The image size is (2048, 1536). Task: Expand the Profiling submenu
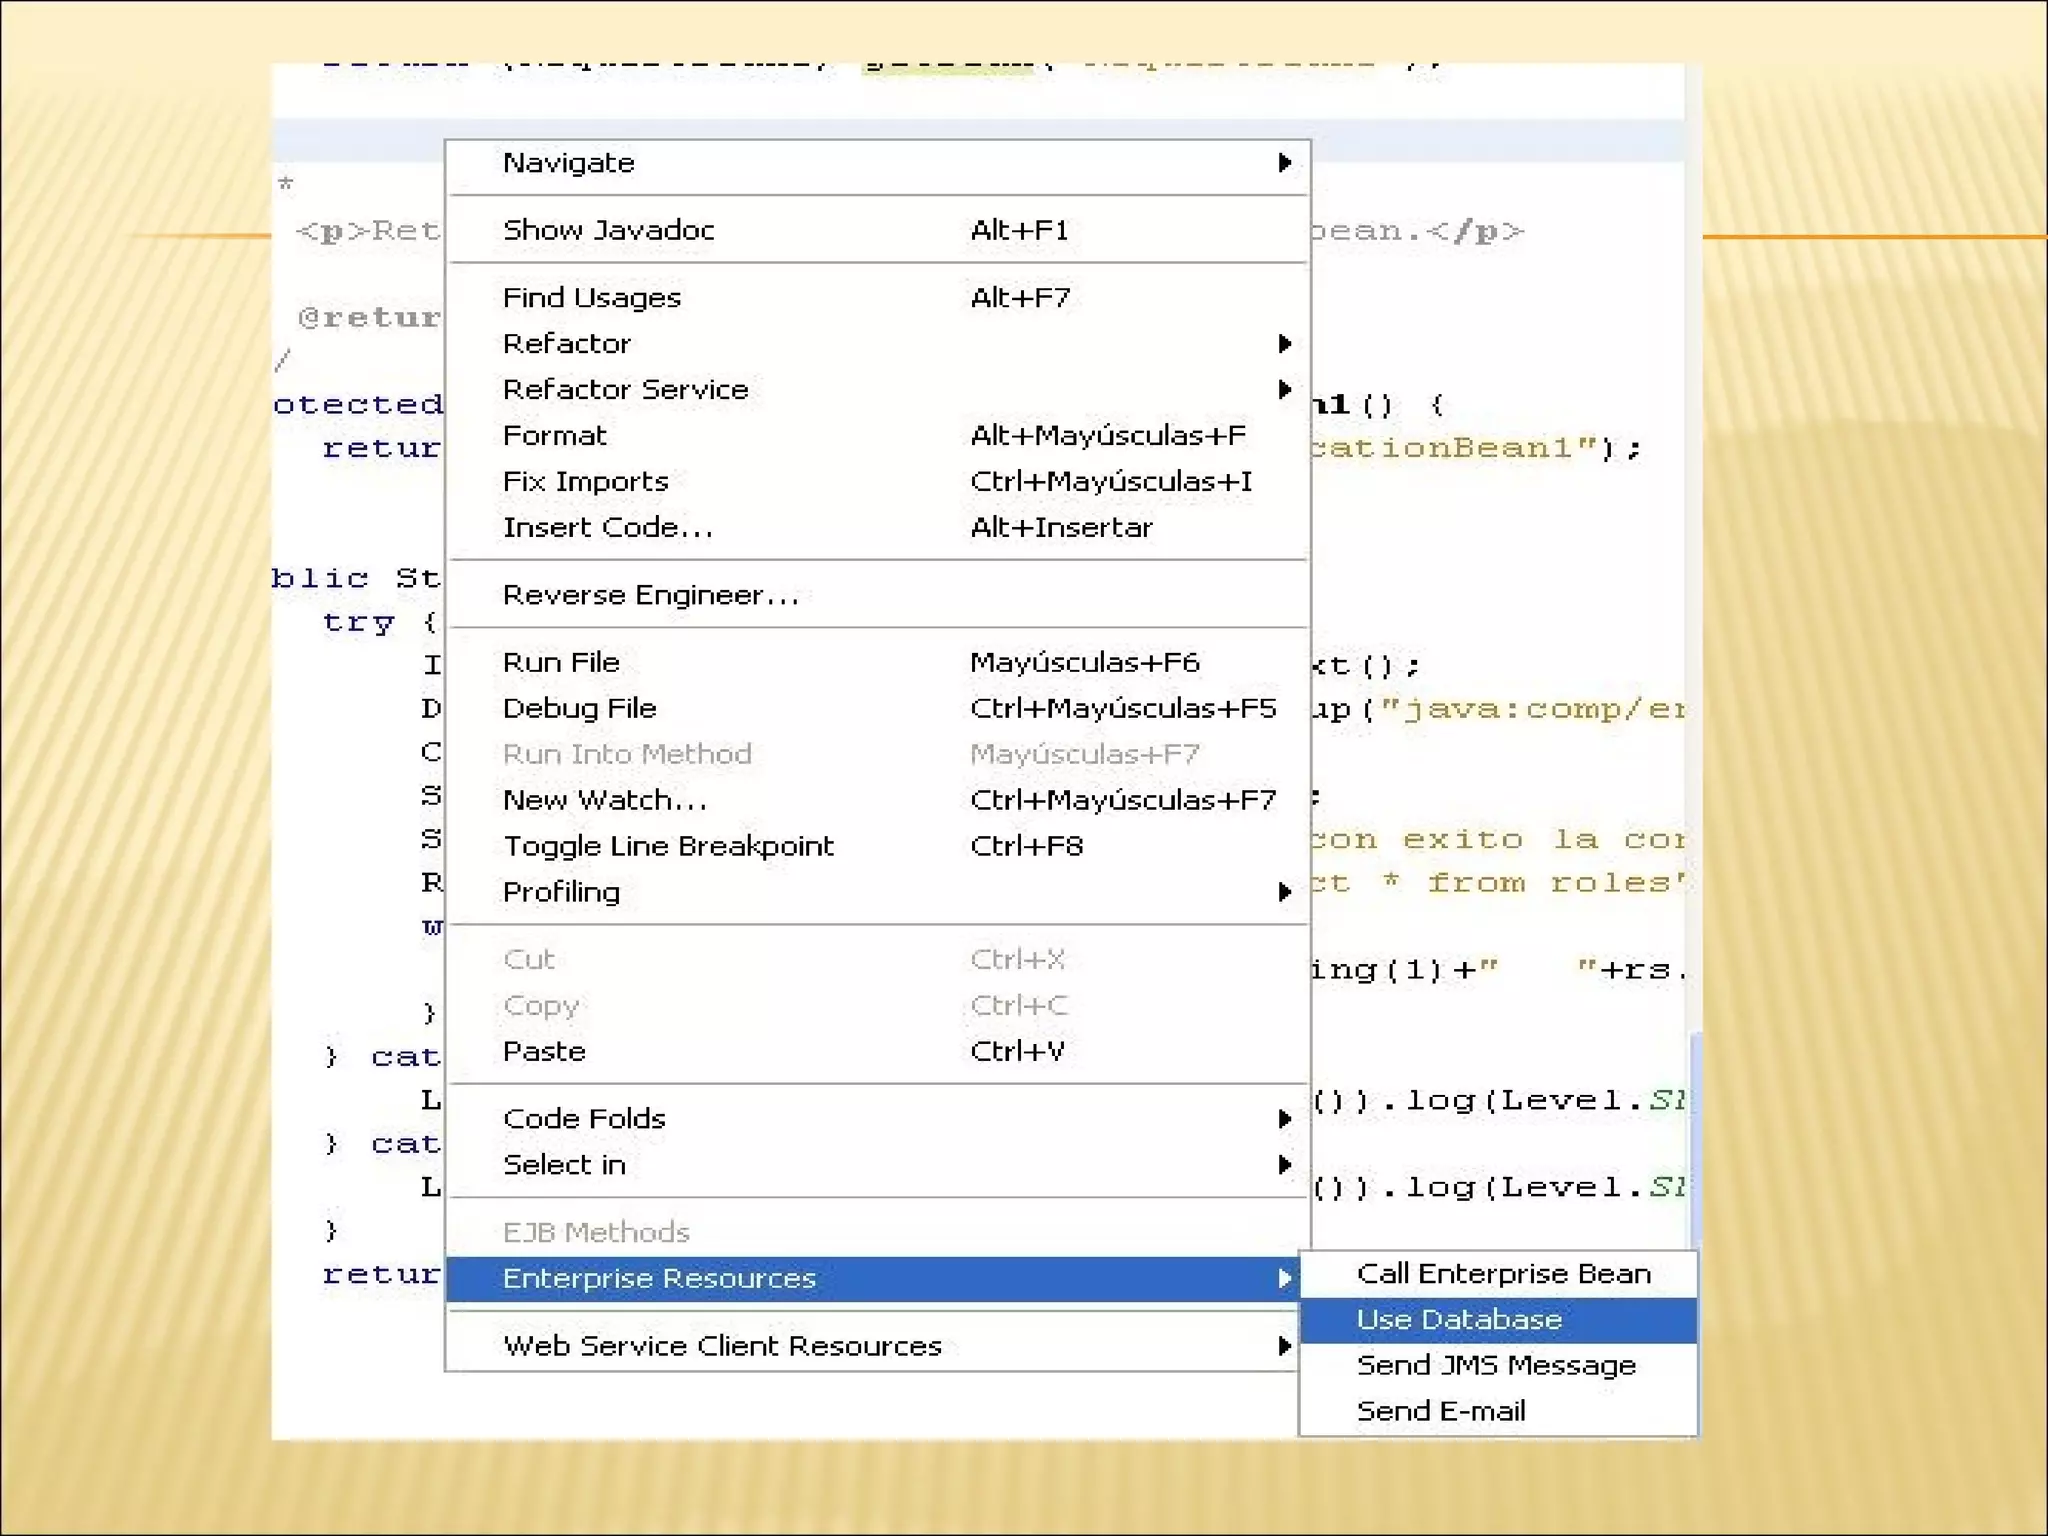tap(1285, 892)
